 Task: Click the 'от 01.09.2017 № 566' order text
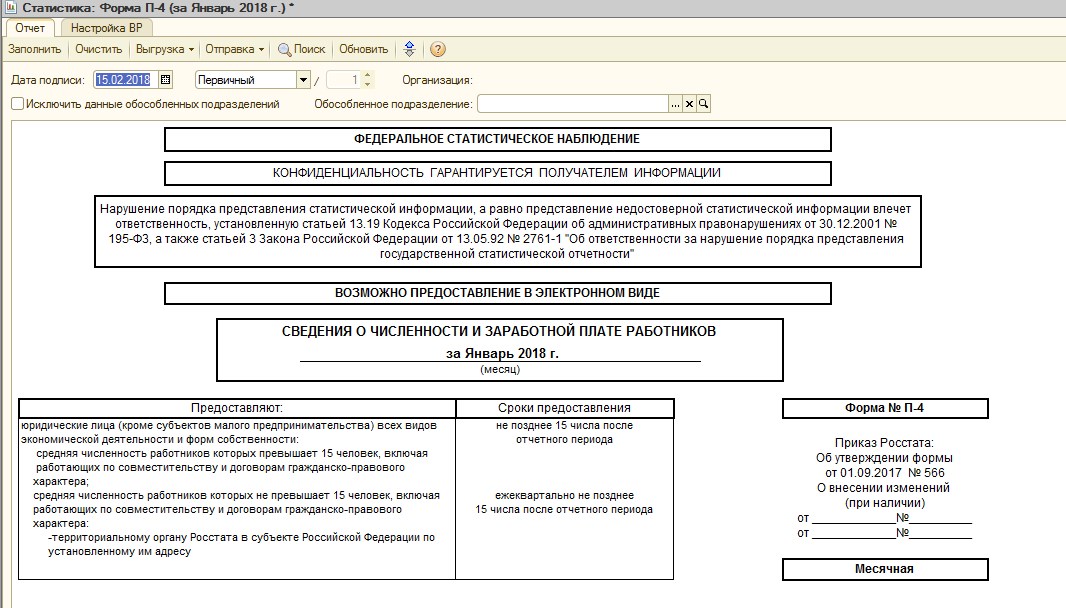click(884, 473)
